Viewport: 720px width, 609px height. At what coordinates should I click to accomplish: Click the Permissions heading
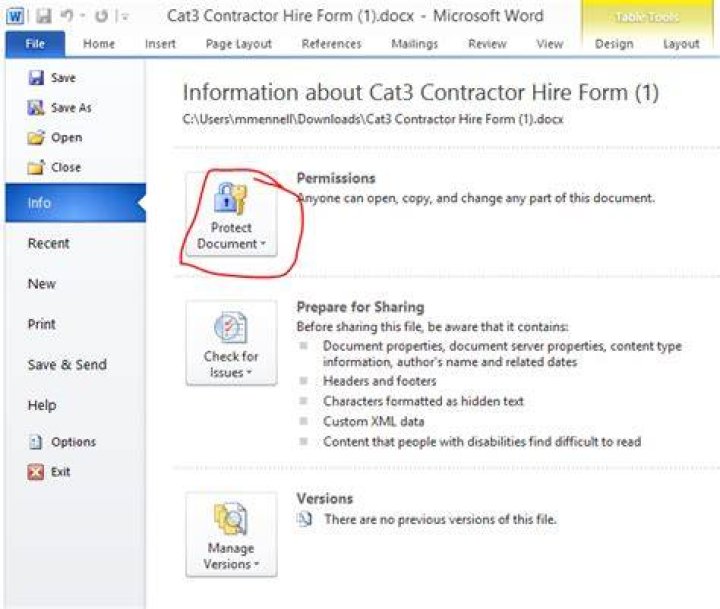pyautogui.click(x=336, y=178)
